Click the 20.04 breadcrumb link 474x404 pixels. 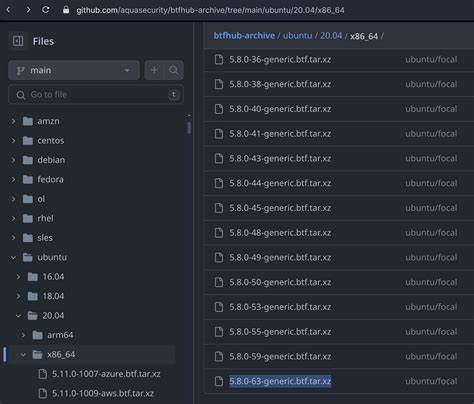pyautogui.click(x=331, y=36)
